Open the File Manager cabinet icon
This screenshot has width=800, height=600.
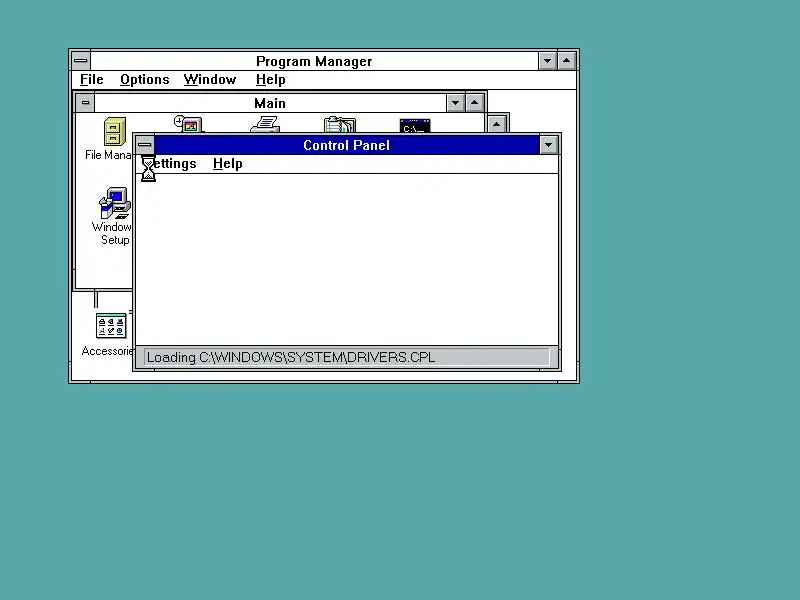pos(115,132)
